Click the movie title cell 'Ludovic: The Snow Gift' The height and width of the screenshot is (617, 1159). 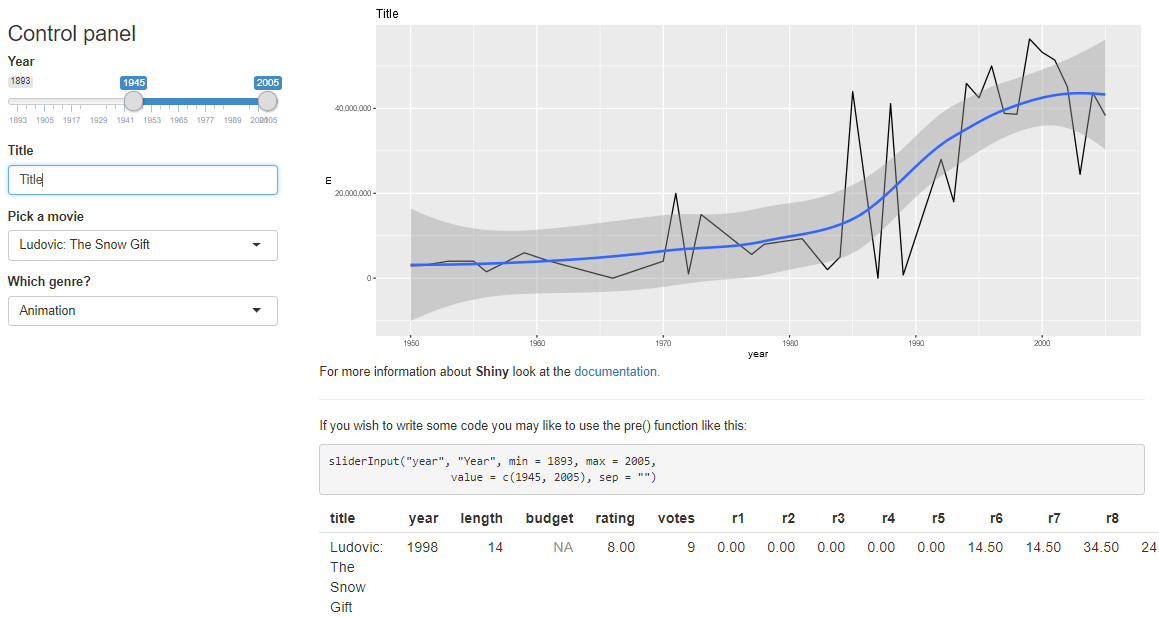[350, 577]
